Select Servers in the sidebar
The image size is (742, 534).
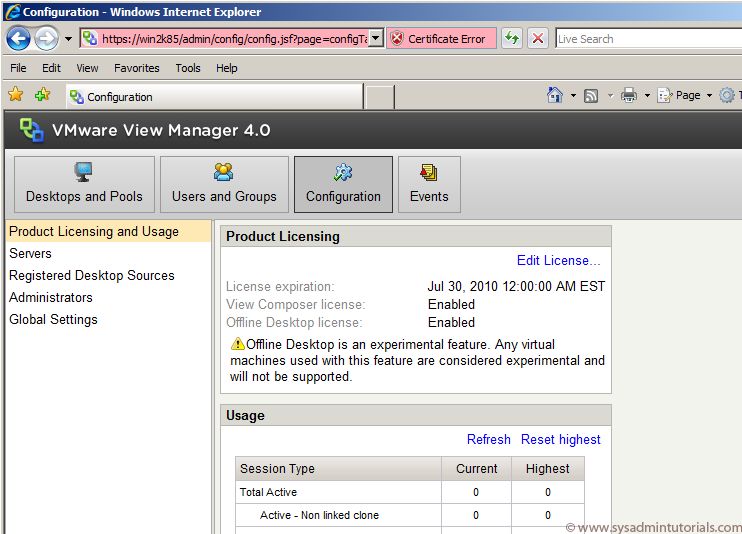[x=30, y=253]
